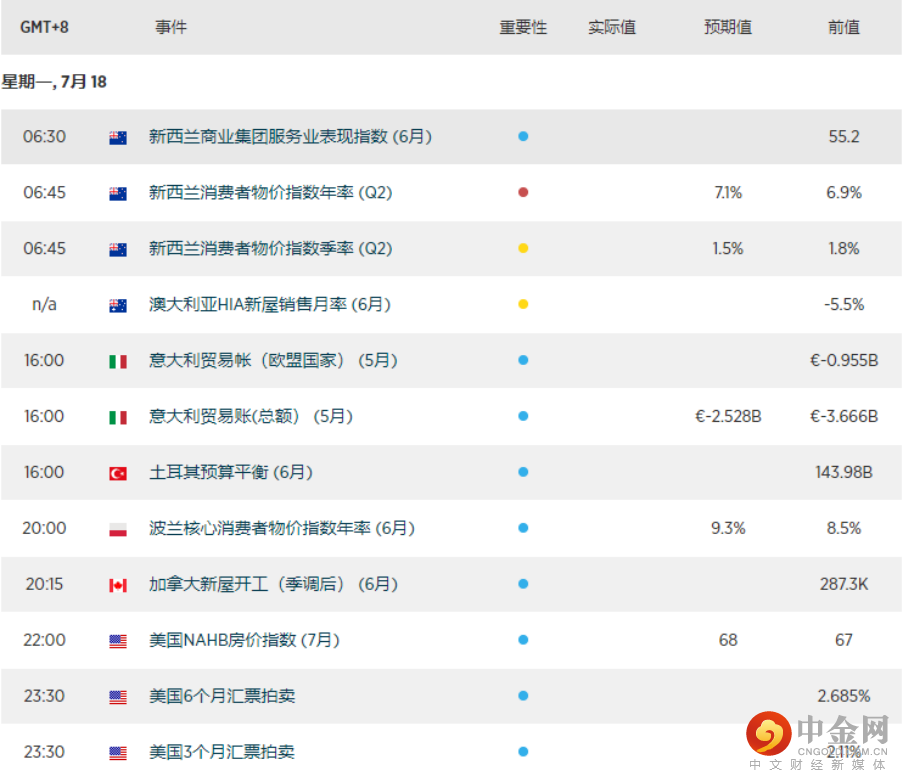Select the 波兰核心消费者物价指数年率 (6月) event

pyautogui.click(x=282, y=527)
